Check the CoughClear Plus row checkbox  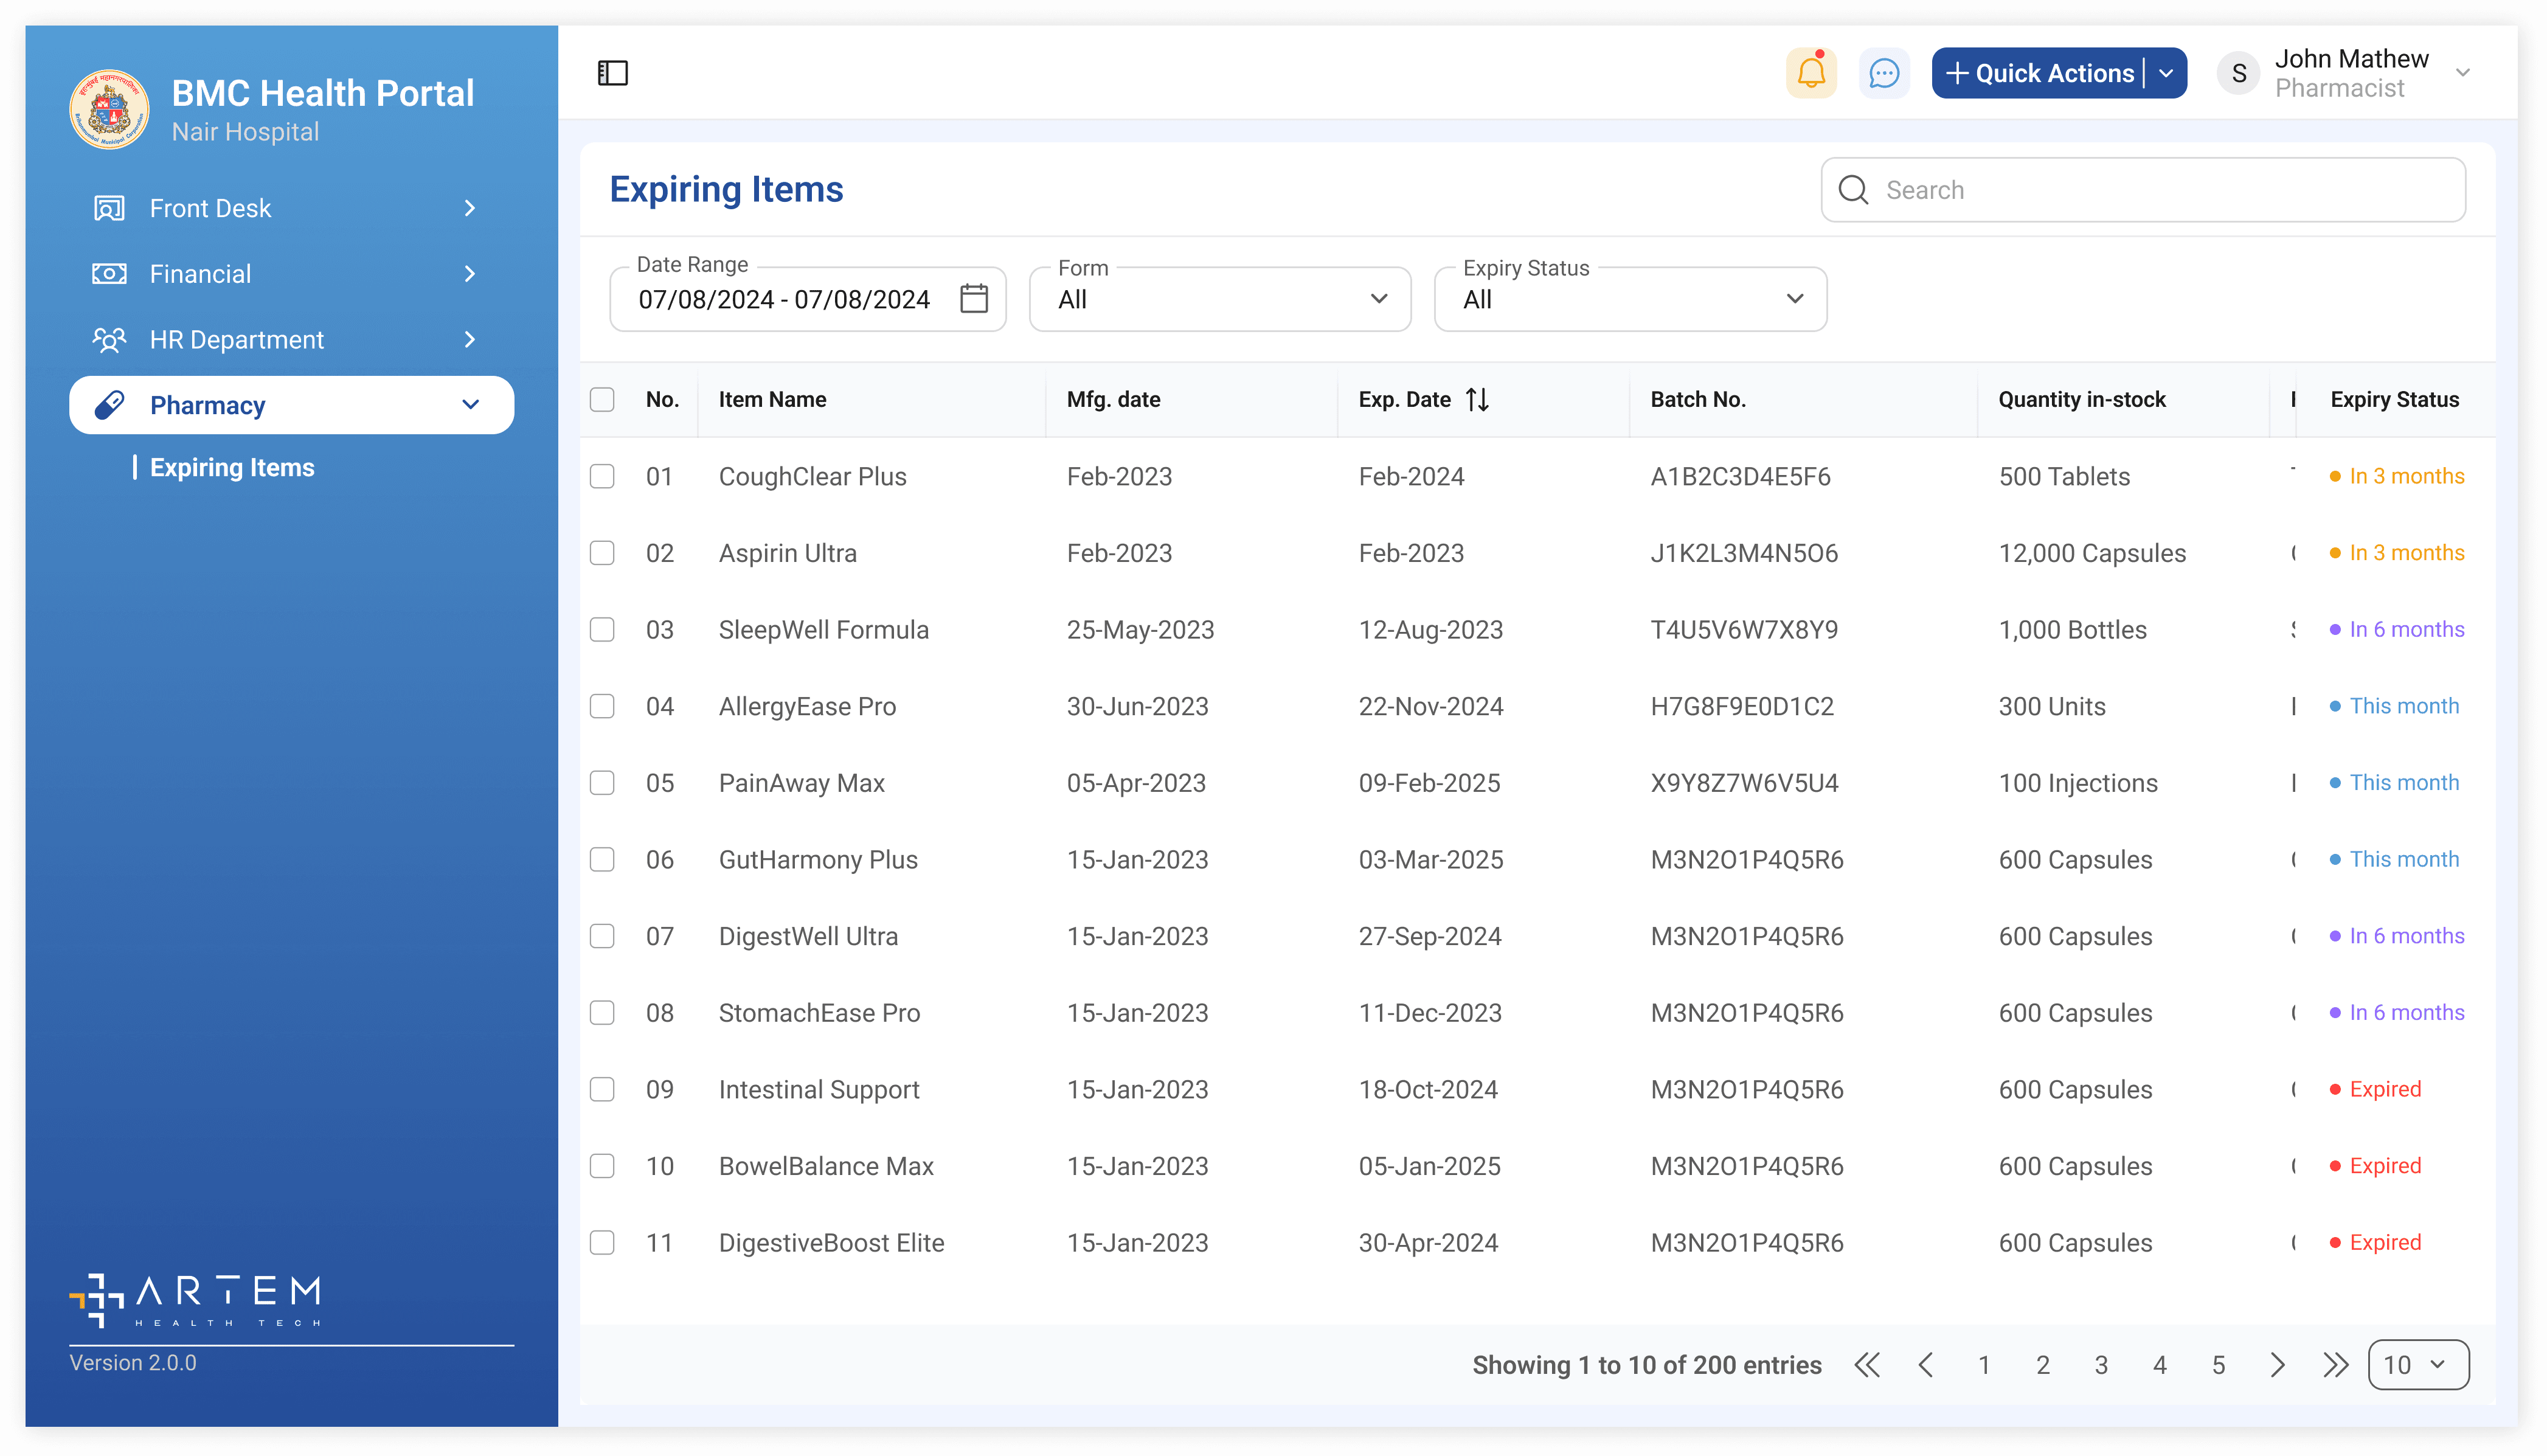pos(602,476)
